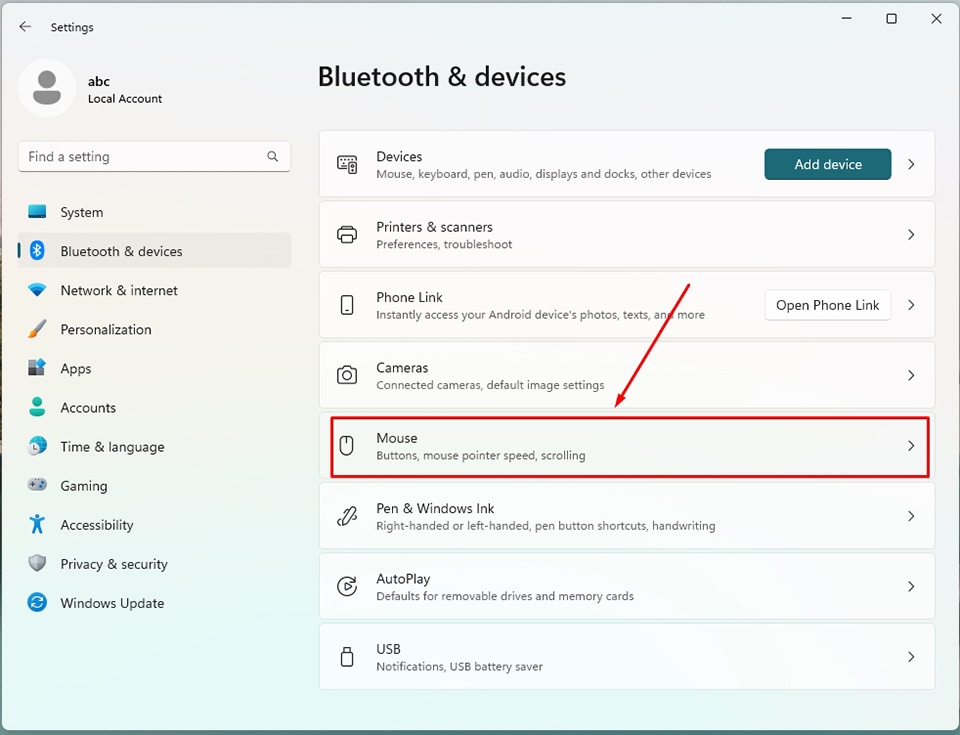Open the Accounts category
This screenshot has width=960, height=735.
pos(154,407)
